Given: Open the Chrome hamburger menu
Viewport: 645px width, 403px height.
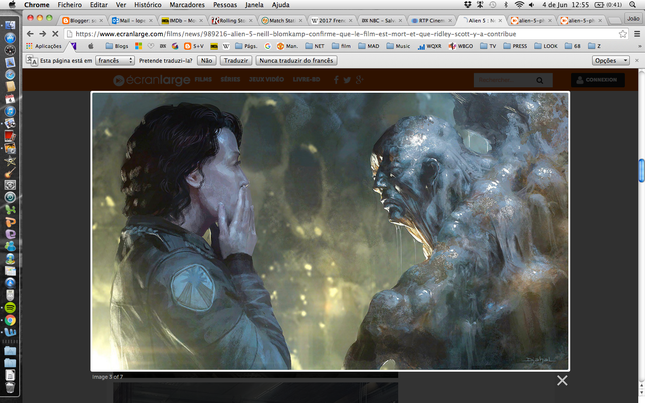Looking at the screenshot, I should coord(637,34).
